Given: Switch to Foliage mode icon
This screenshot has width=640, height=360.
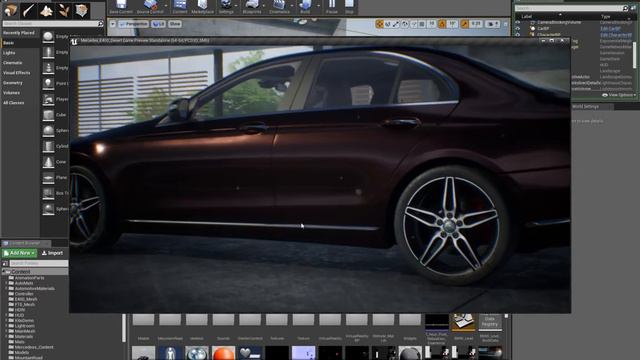Looking at the screenshot, I should pos(64,10).
